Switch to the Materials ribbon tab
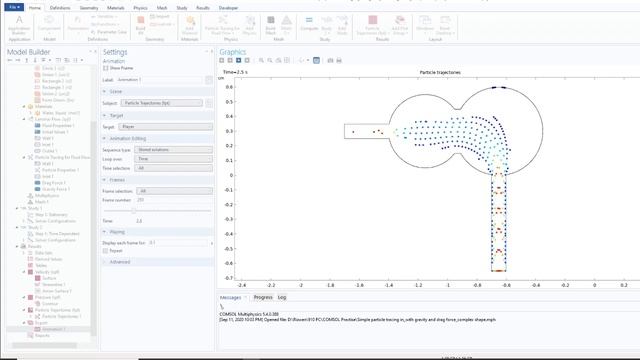640x360 pixels. pyautogui.click(x=116, y=8)
